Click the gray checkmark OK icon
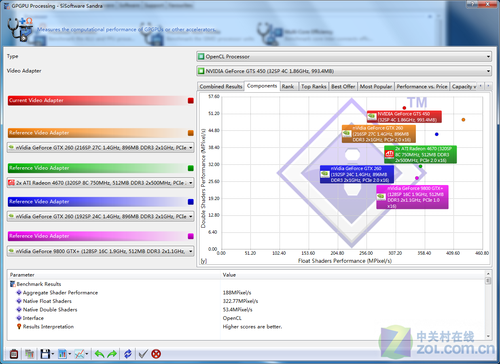 (143, 353)
